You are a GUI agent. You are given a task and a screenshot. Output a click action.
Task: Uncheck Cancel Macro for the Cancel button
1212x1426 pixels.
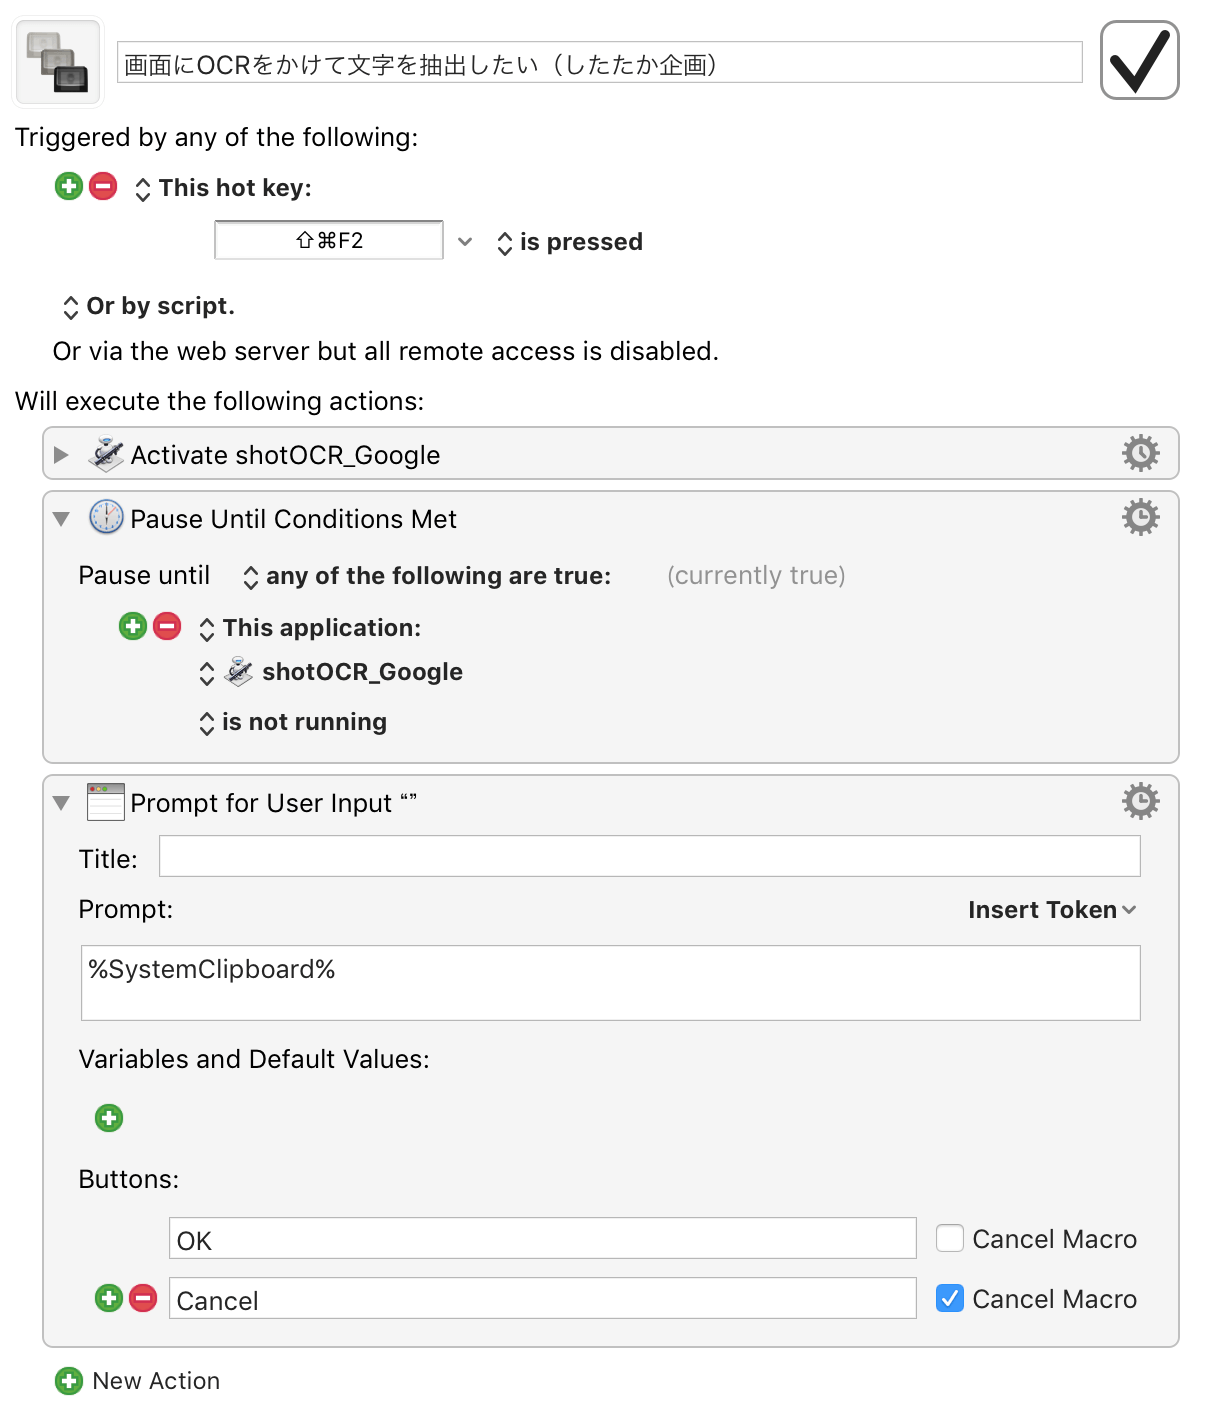tap(950, 1298)
